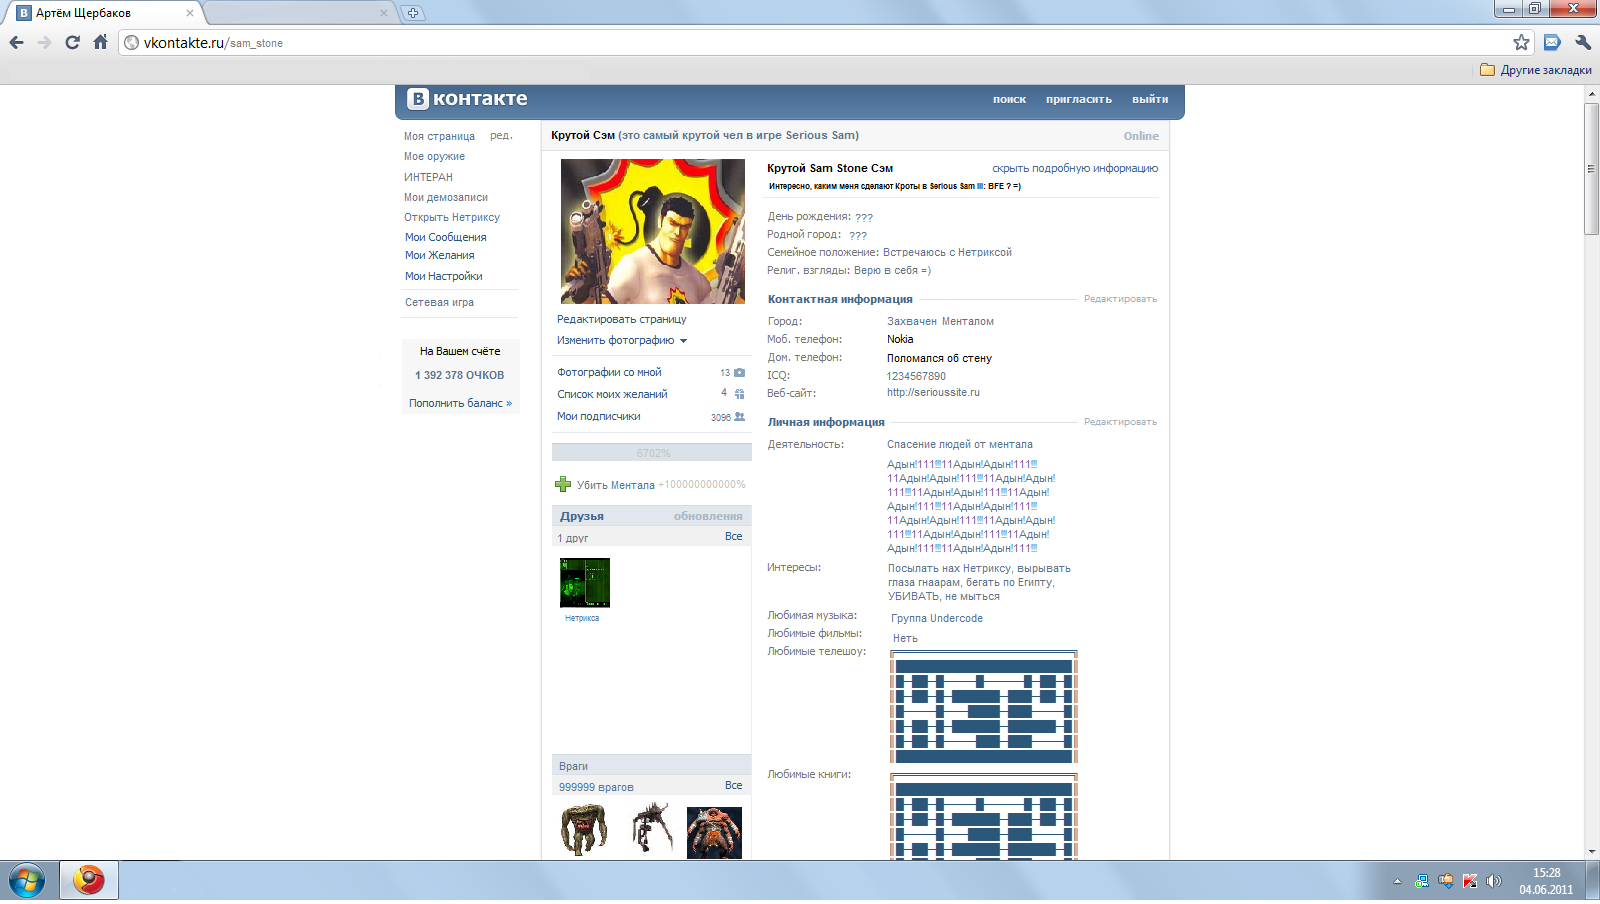The height and width of the screenshot is (904, 1600).
Task: Open Фотографии со мной link
Action: click(x=609, y=372)
